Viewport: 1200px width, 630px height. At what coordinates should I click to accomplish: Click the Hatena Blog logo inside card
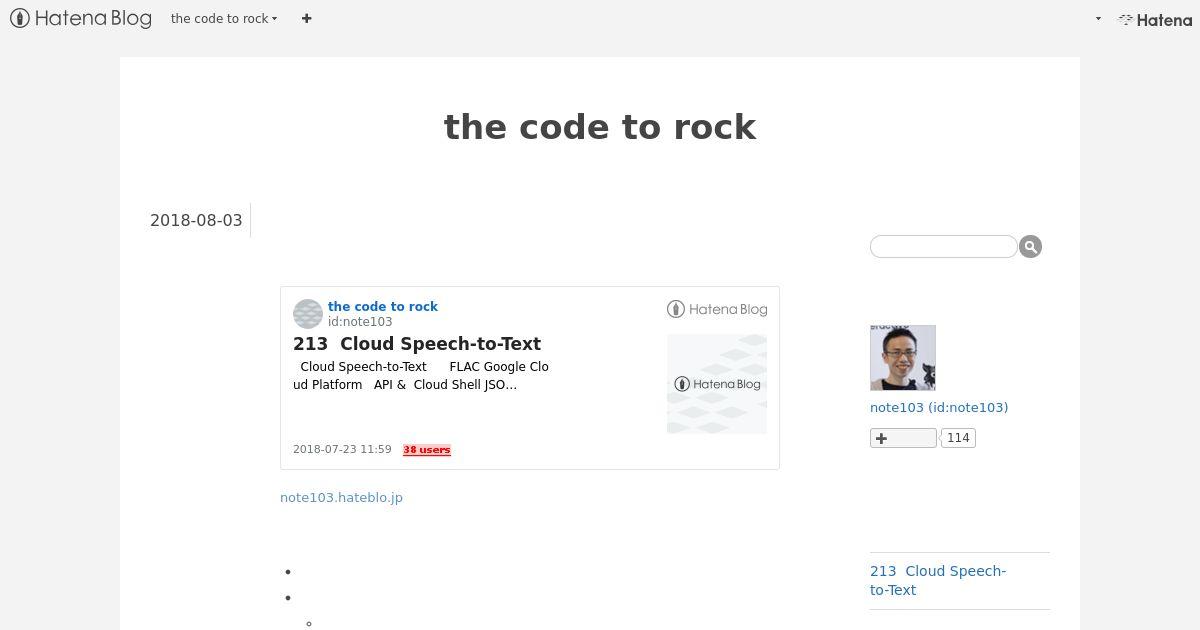click(x=717, y=309)
